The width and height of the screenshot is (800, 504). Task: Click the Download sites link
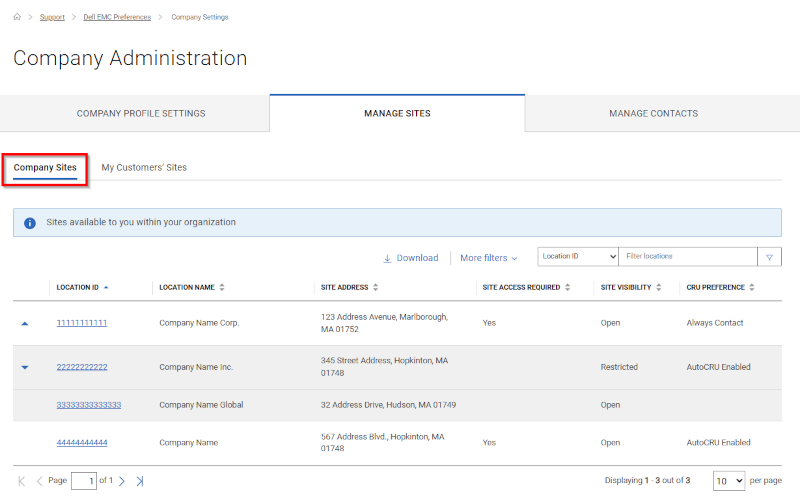click(410, 258)
